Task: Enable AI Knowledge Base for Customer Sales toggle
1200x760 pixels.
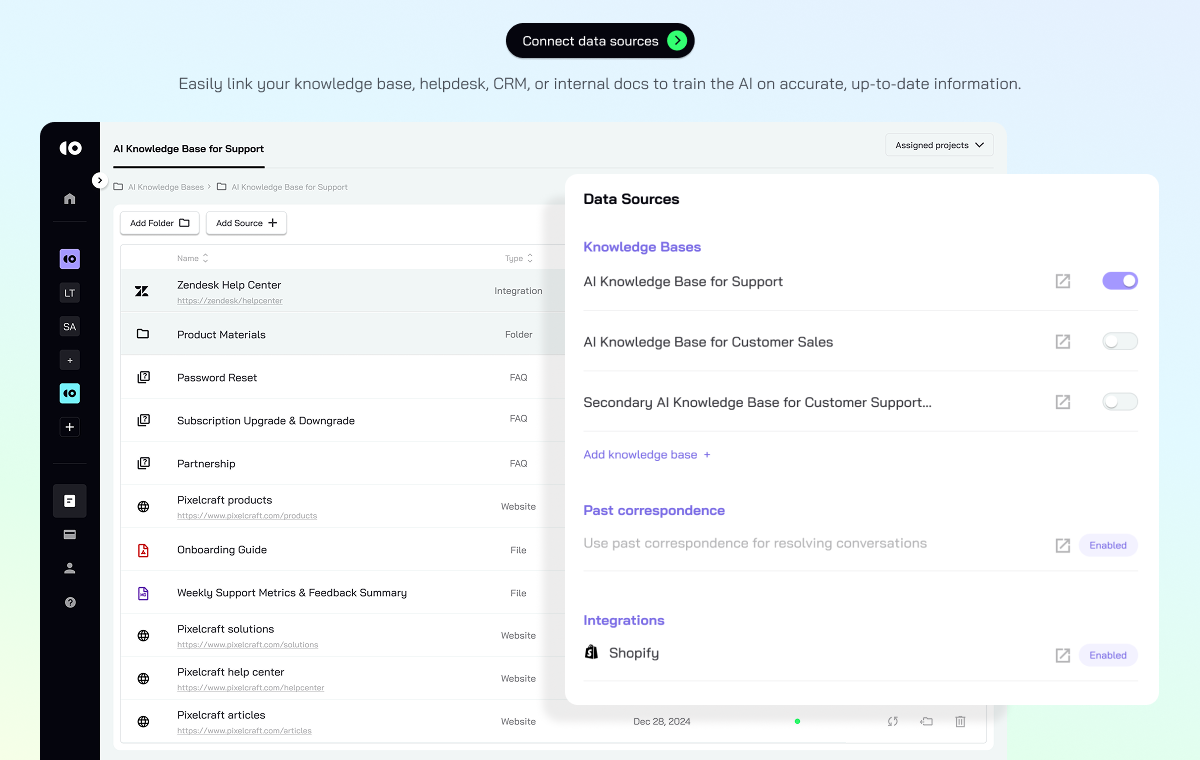Action: [1120, 341]
